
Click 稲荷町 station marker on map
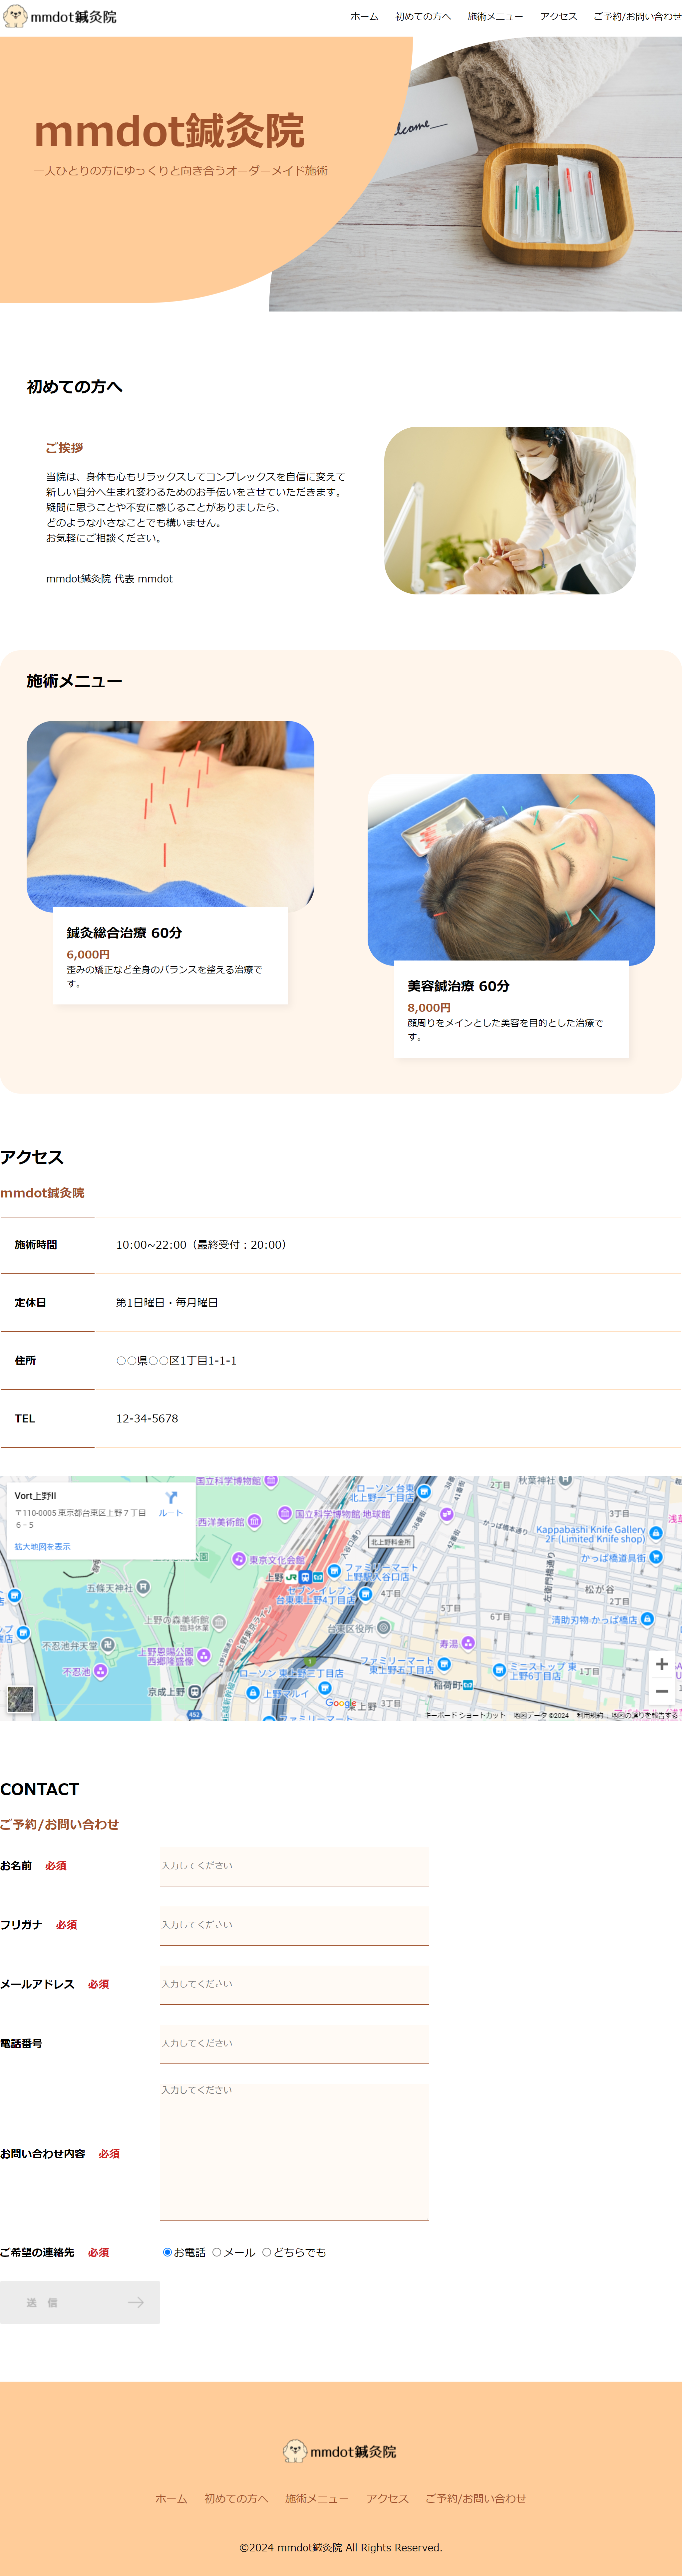click(468, 1685)
